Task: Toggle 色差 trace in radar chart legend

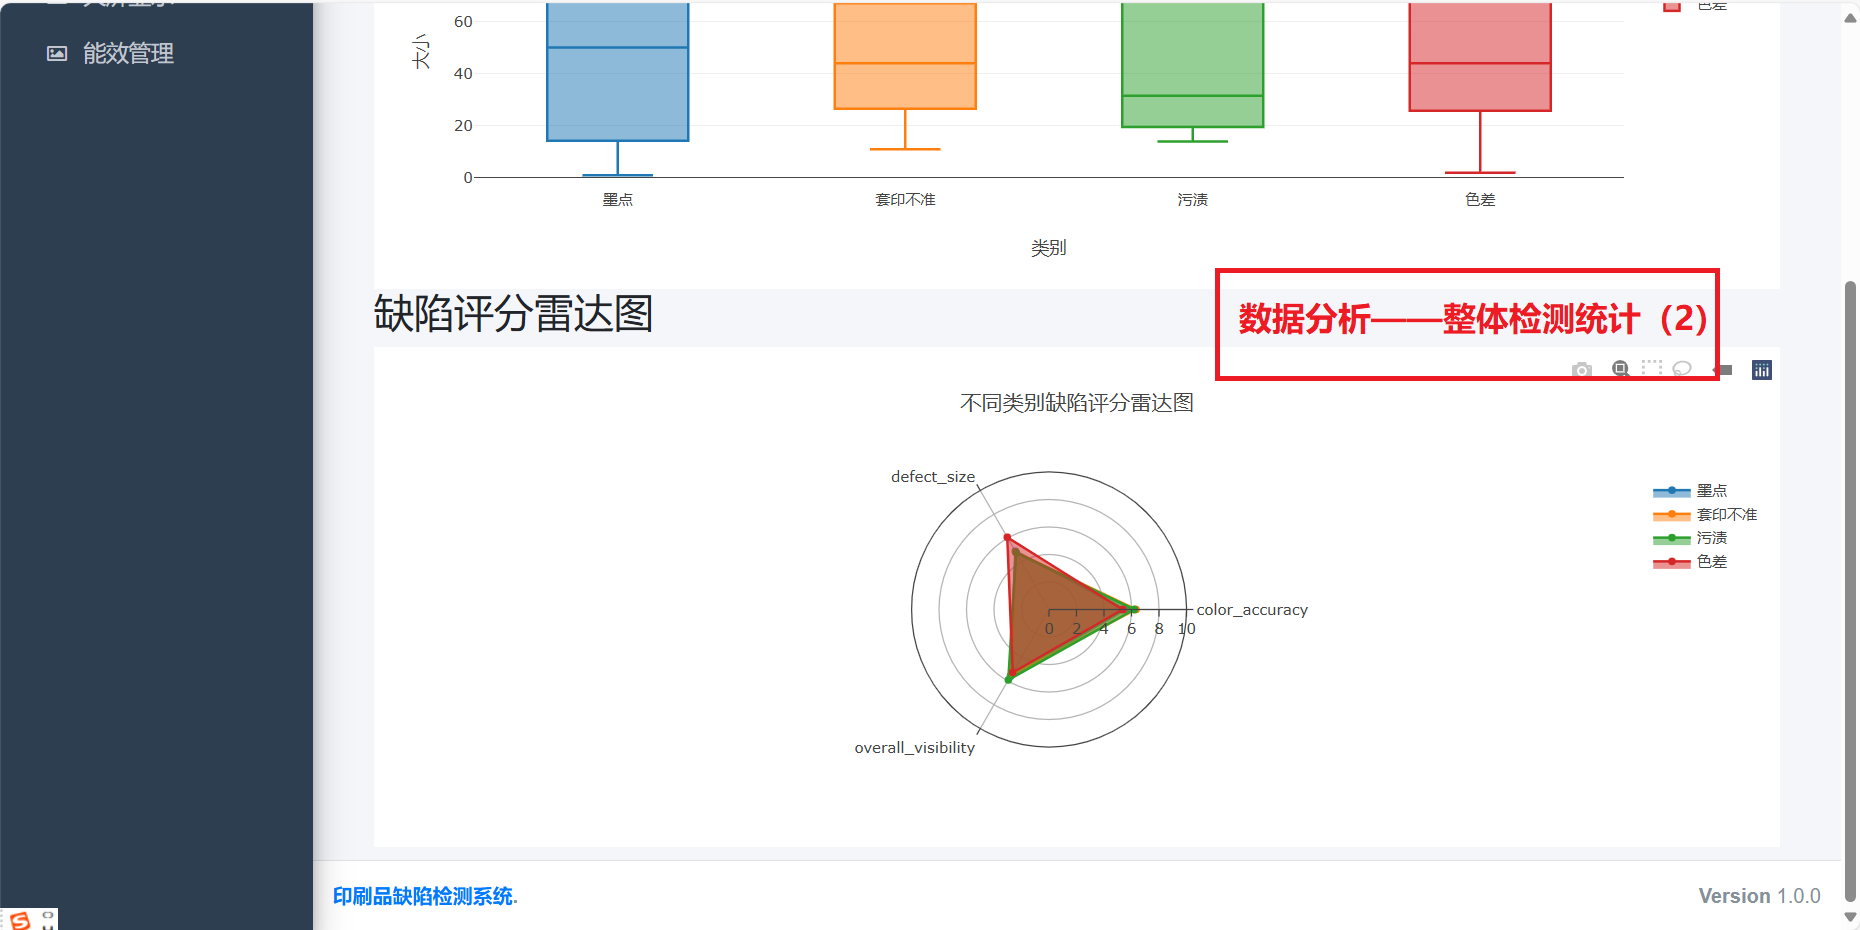Action: point(1690,562)
